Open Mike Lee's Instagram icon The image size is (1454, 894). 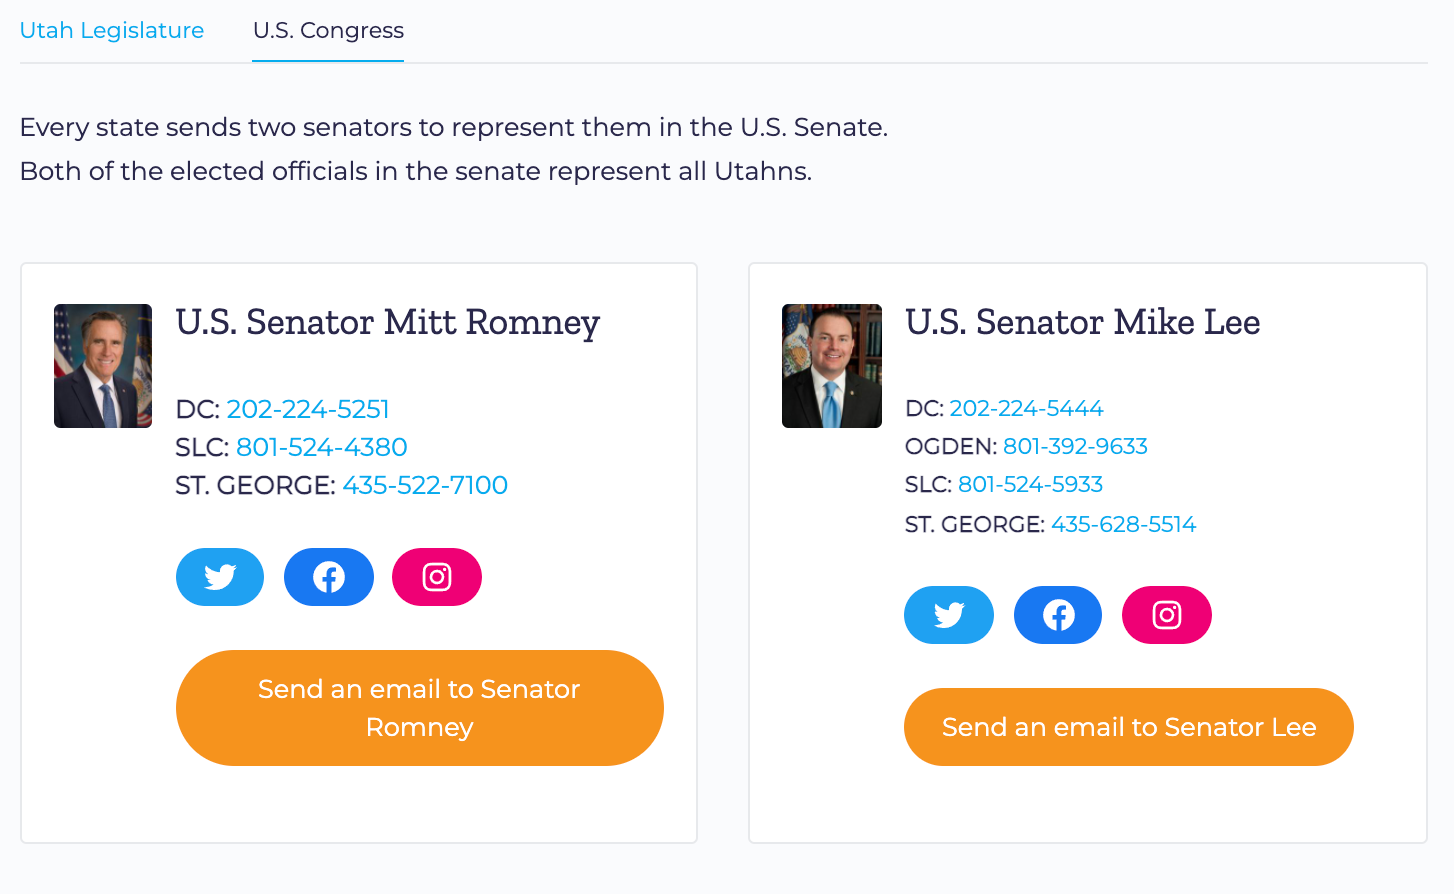[1167, 615]
